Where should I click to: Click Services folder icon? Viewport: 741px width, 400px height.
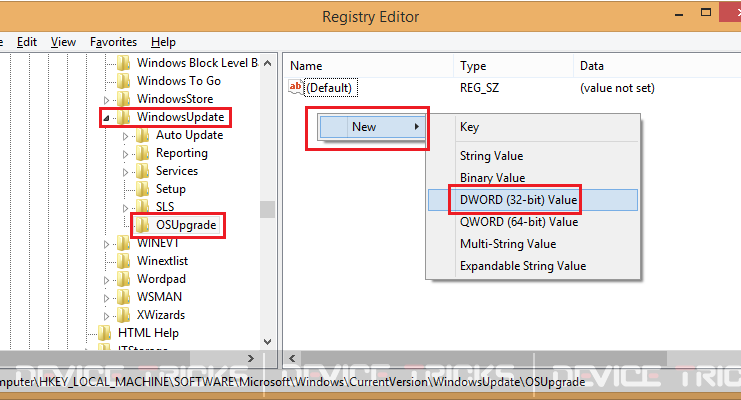click(142, 171)
